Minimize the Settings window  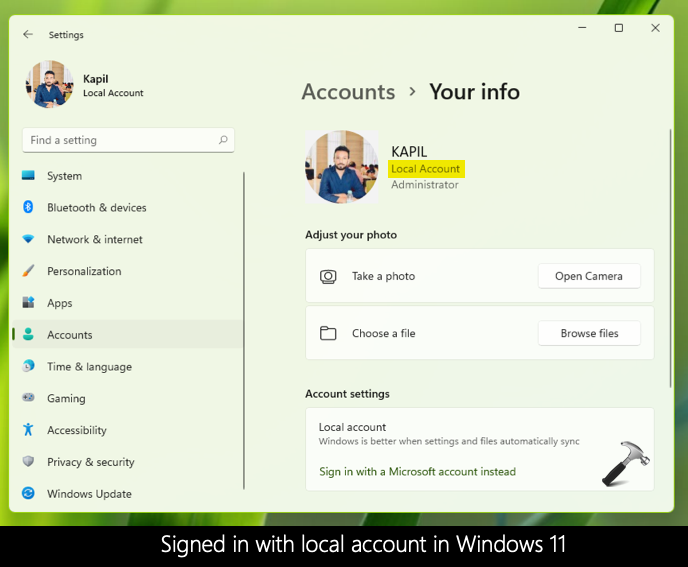(x=582, y=28)
